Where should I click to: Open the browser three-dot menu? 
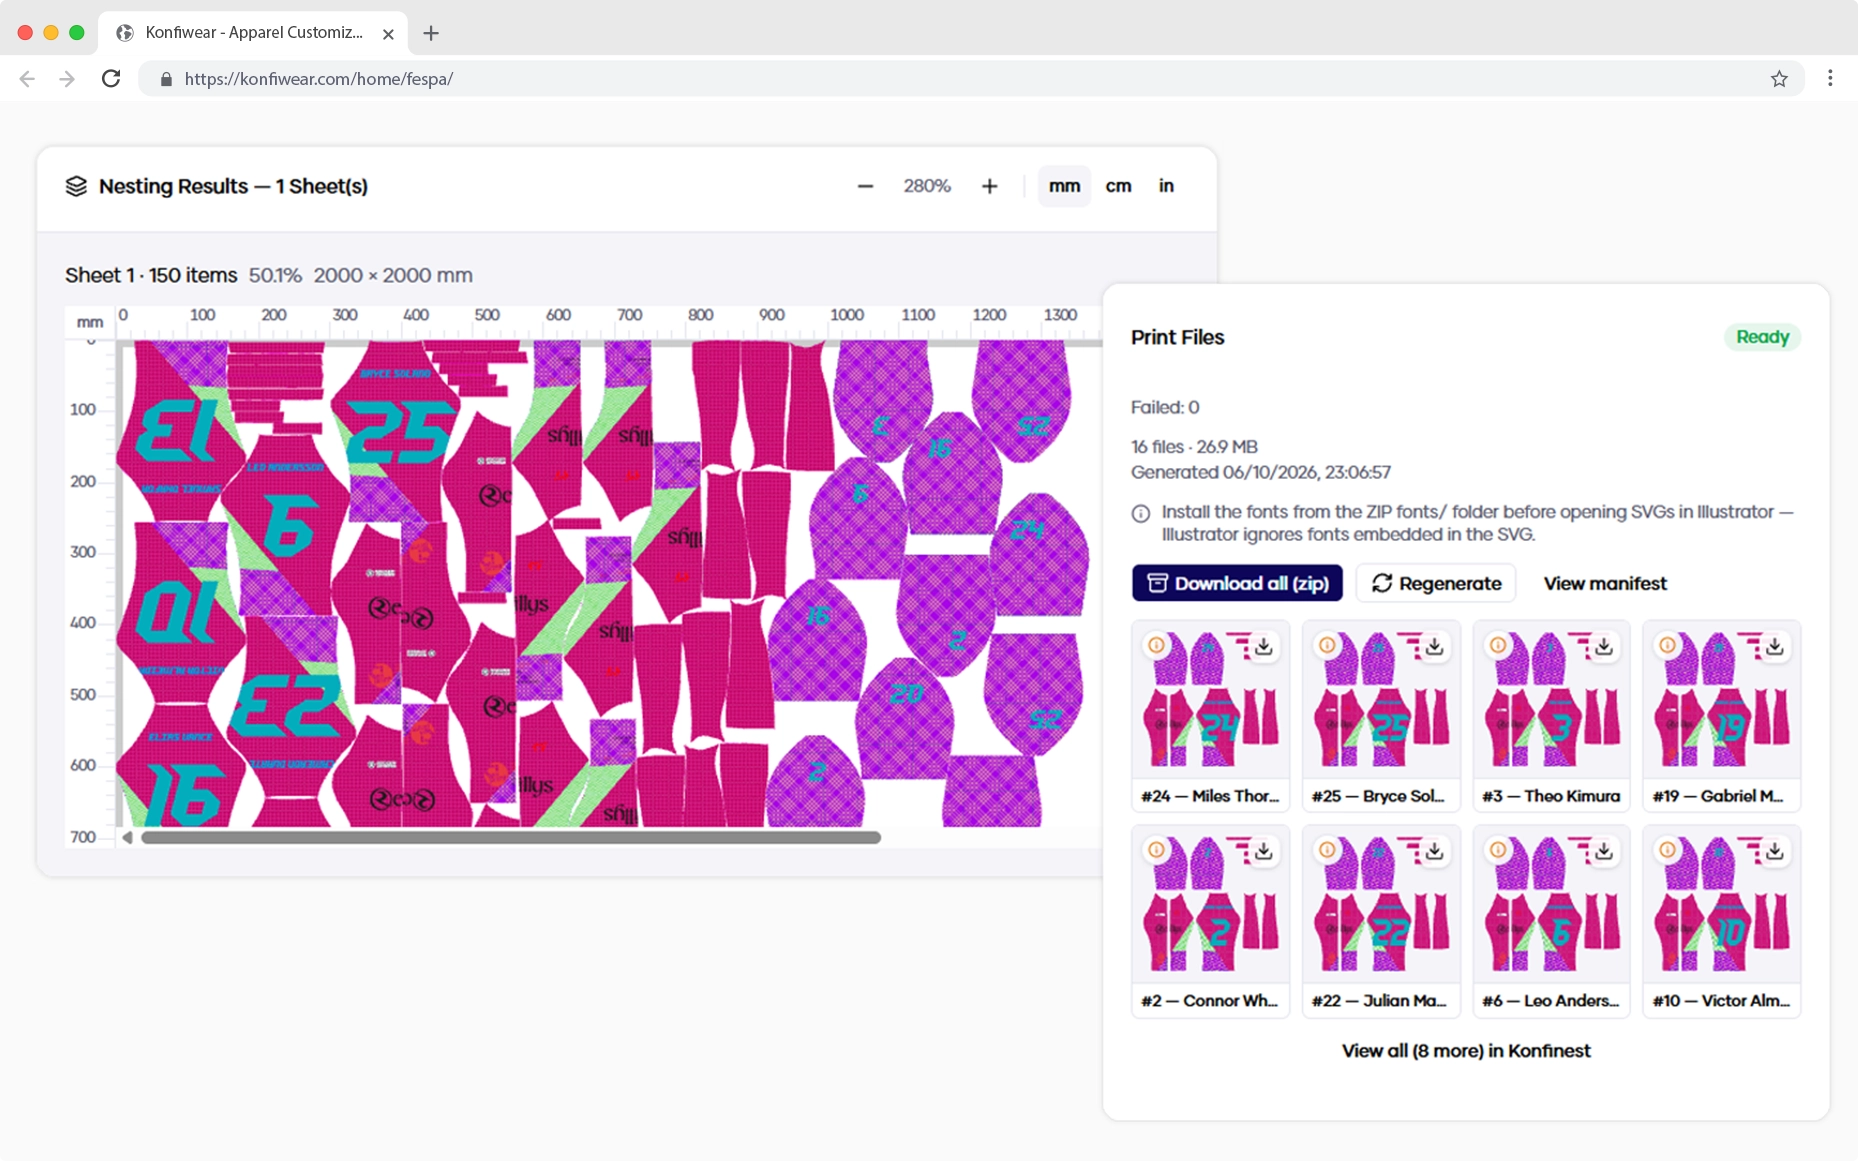point(1830,78)
